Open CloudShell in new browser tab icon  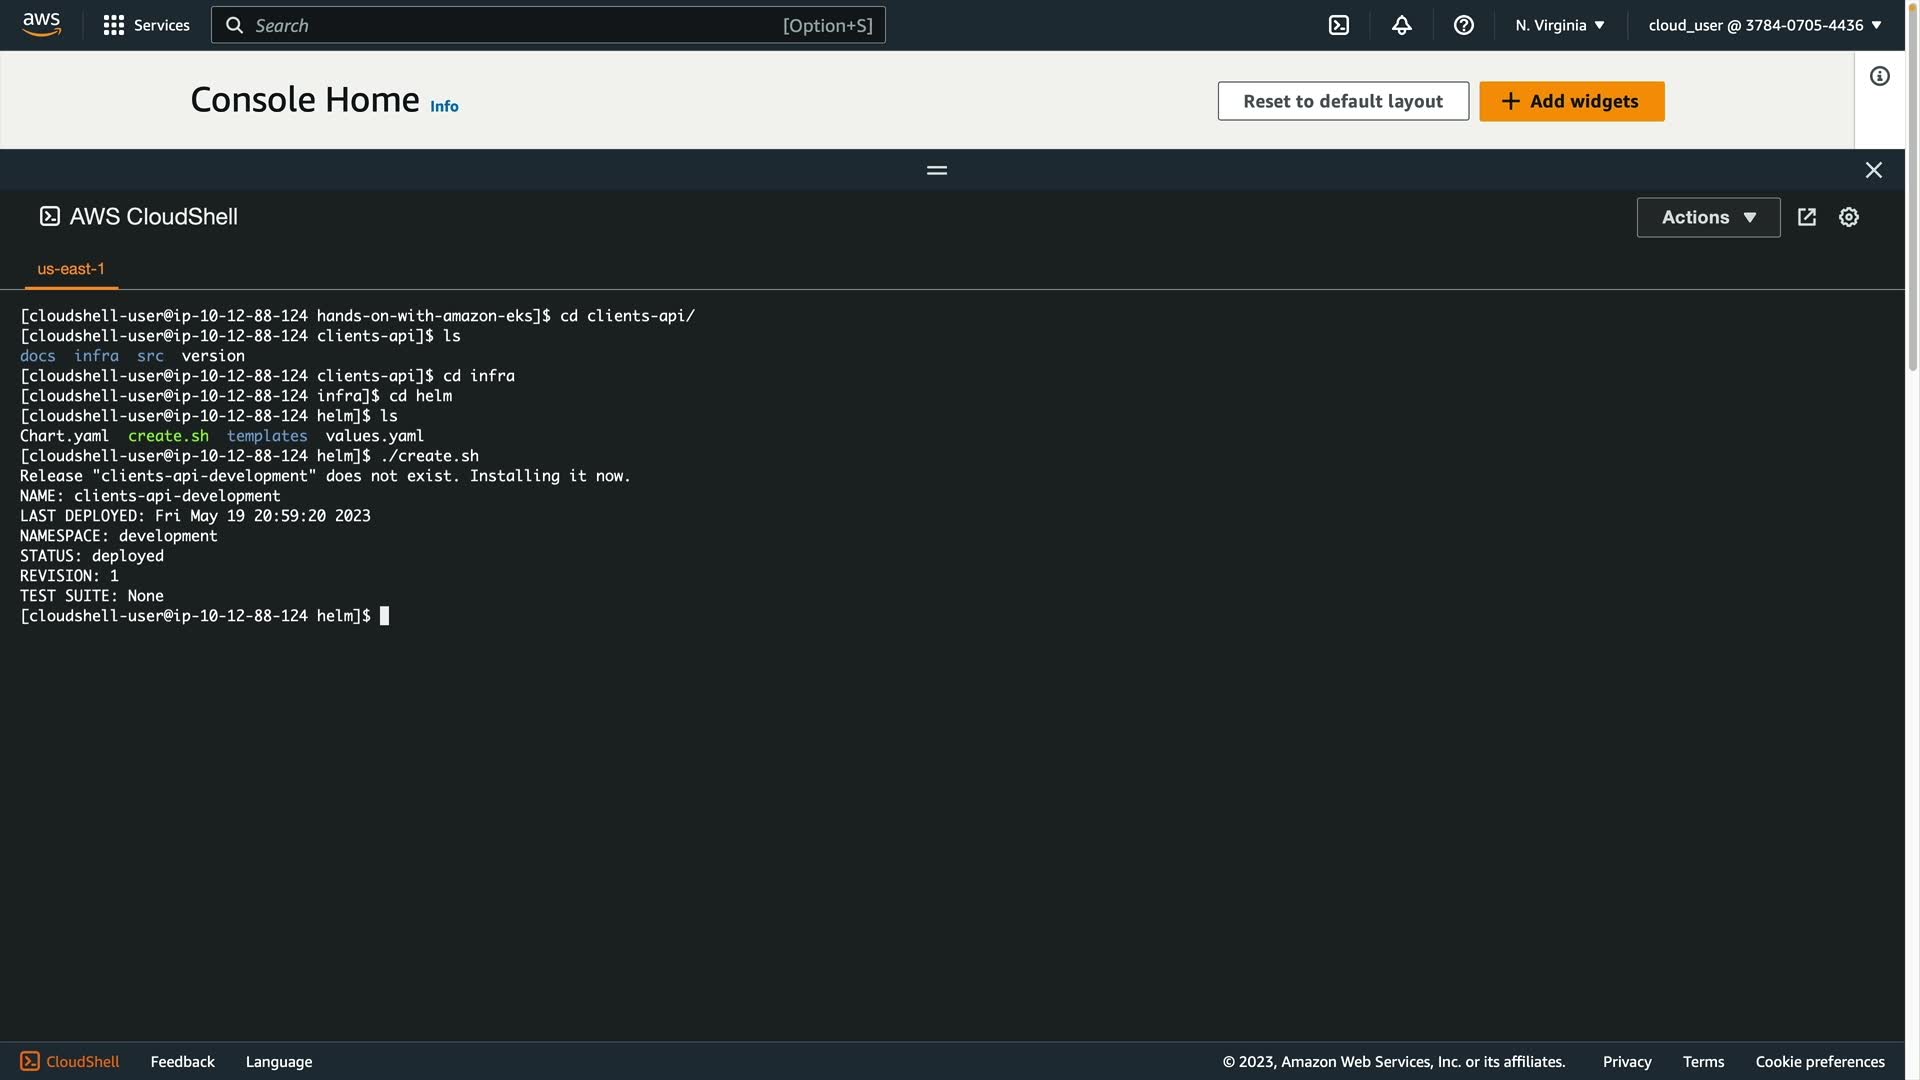pos(1806,217)
